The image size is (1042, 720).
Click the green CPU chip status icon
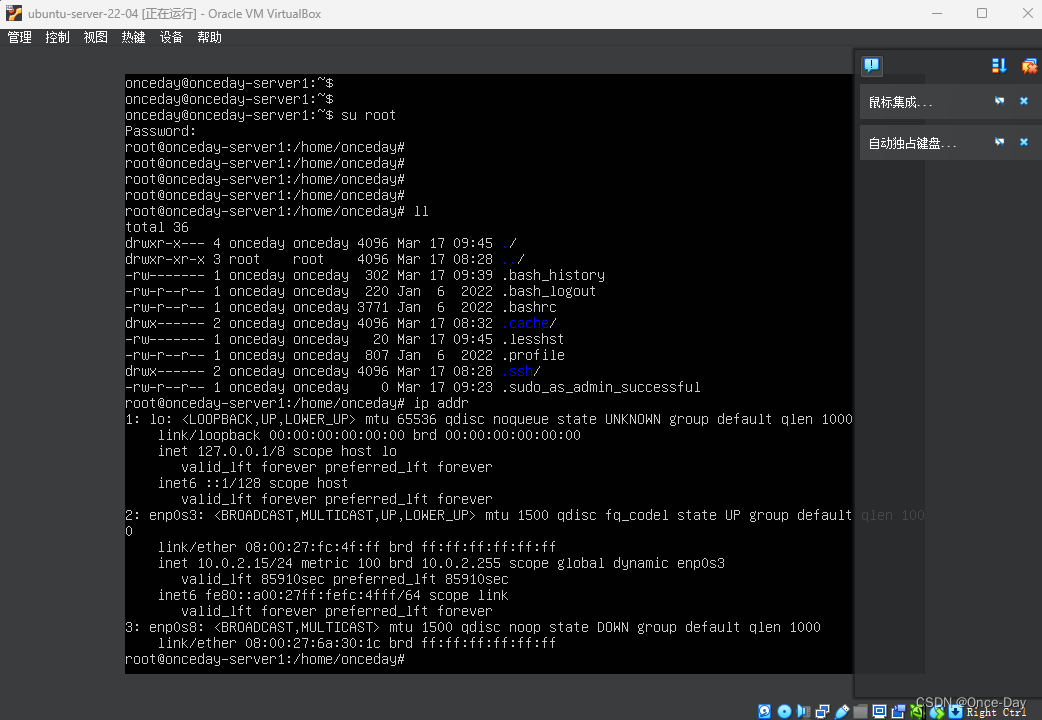pos(917,711)
